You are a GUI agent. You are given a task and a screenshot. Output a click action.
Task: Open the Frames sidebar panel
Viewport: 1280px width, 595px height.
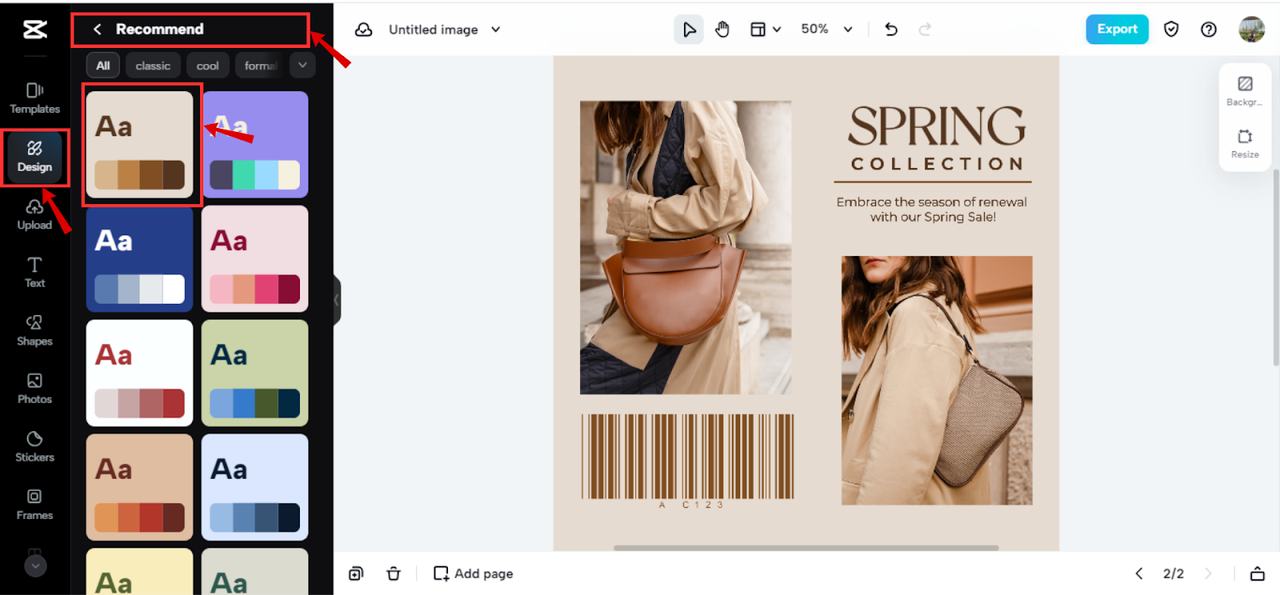[35, 504]
